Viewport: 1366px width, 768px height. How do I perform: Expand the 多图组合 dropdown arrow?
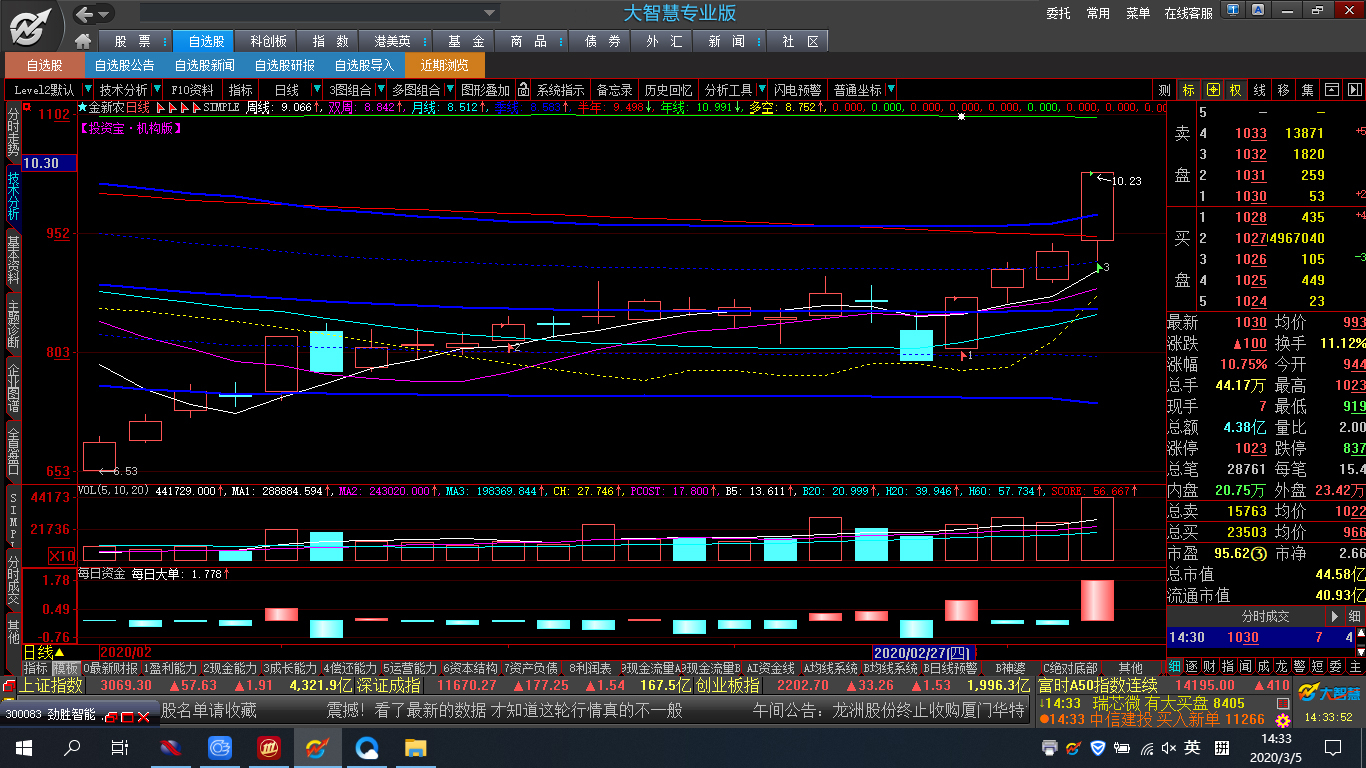coord(448,90)
